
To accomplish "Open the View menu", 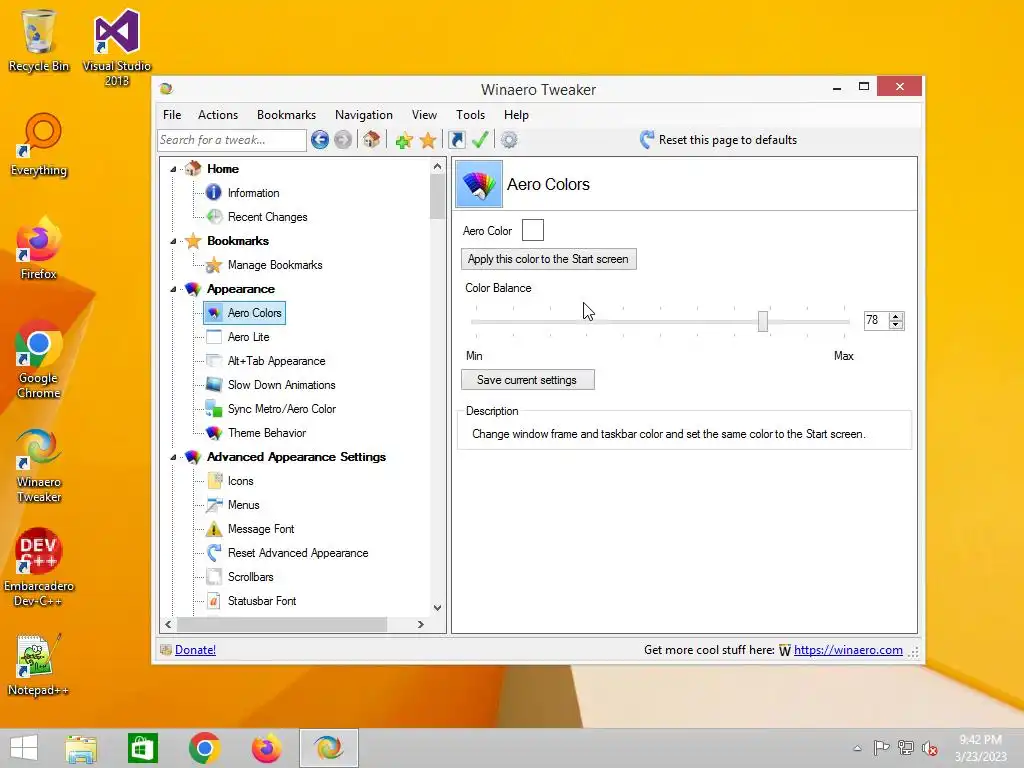I will [424, 115].
